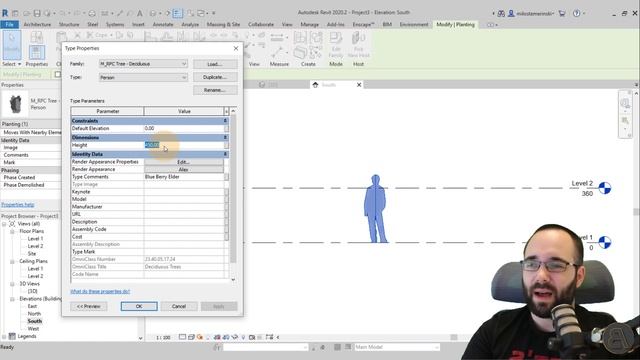Click the drawing view vertical scrollbar
This screenshot has width=640, height=360.
[x=636, y=211]
